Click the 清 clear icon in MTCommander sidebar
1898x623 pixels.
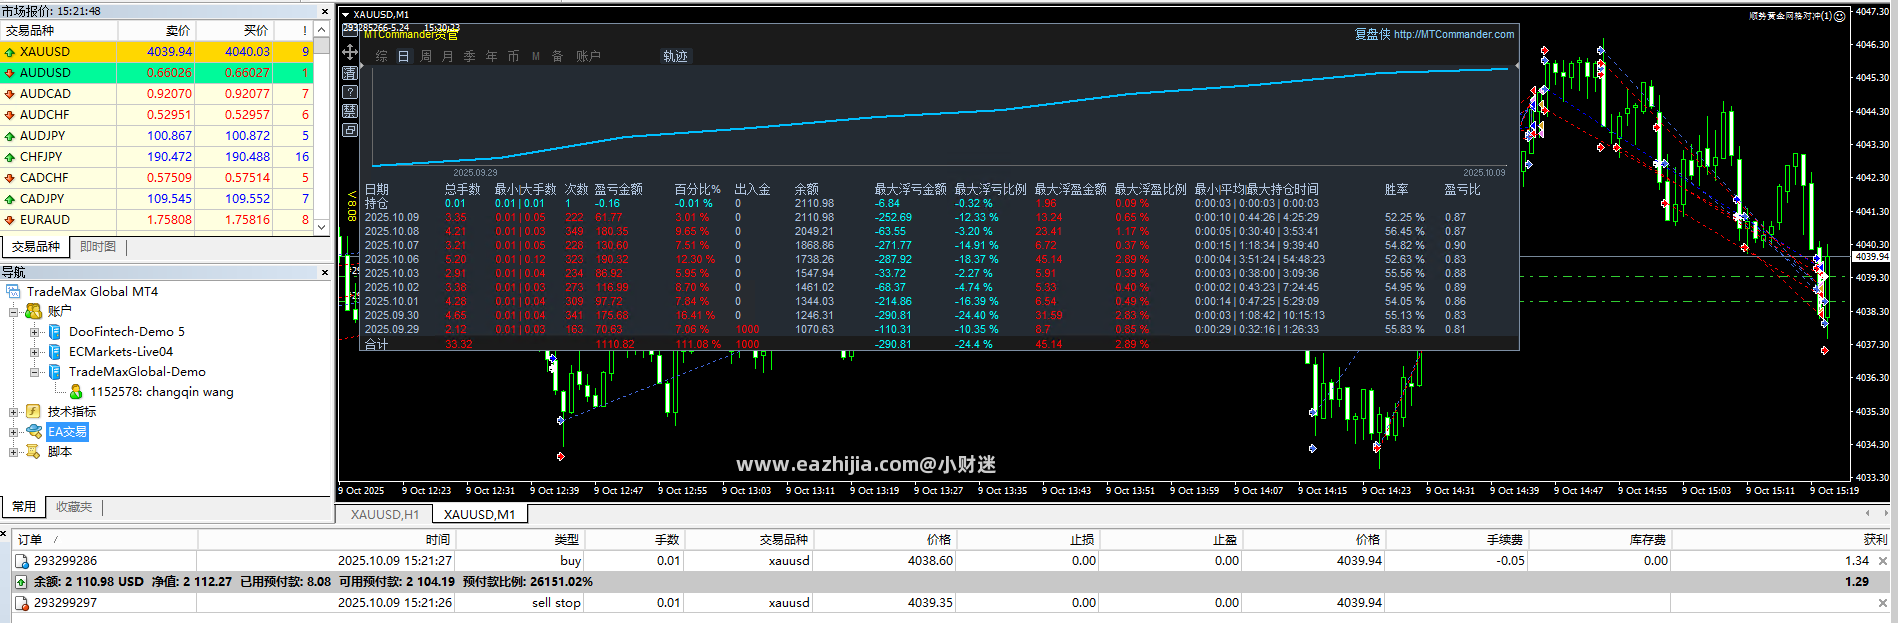(x=350, y=73)
